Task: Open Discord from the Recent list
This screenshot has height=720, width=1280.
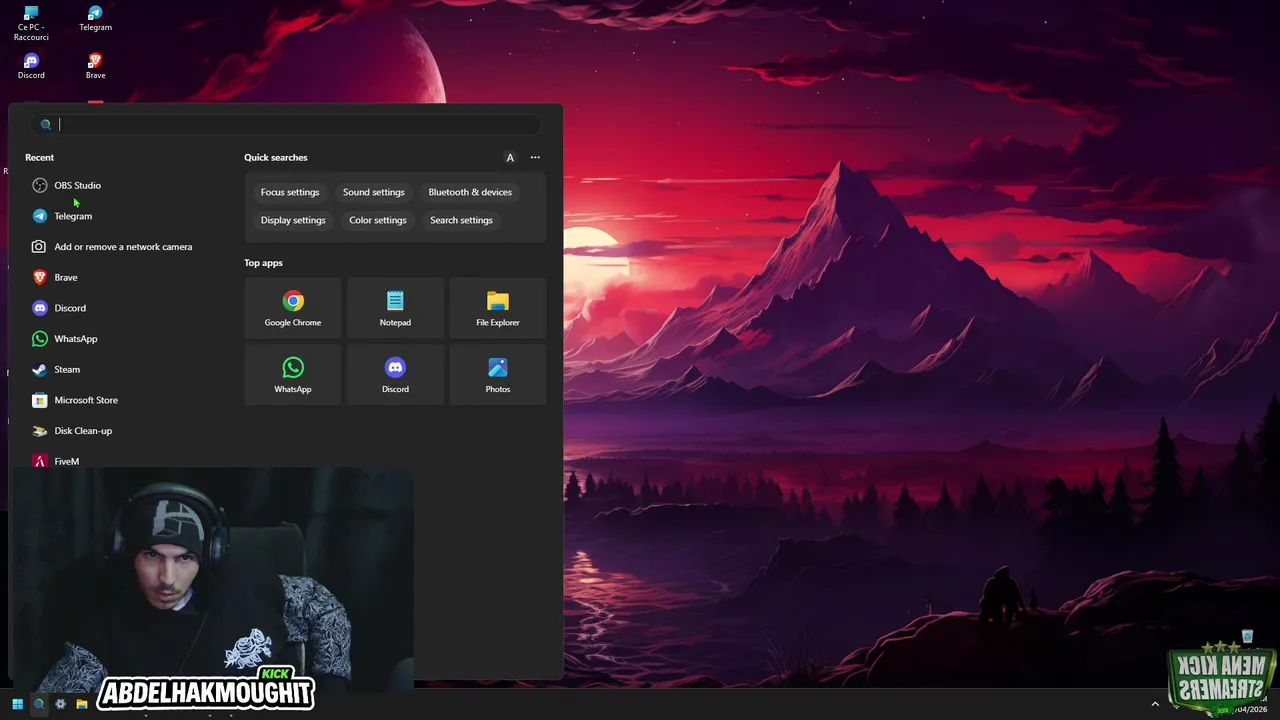Action: [59, 308]
